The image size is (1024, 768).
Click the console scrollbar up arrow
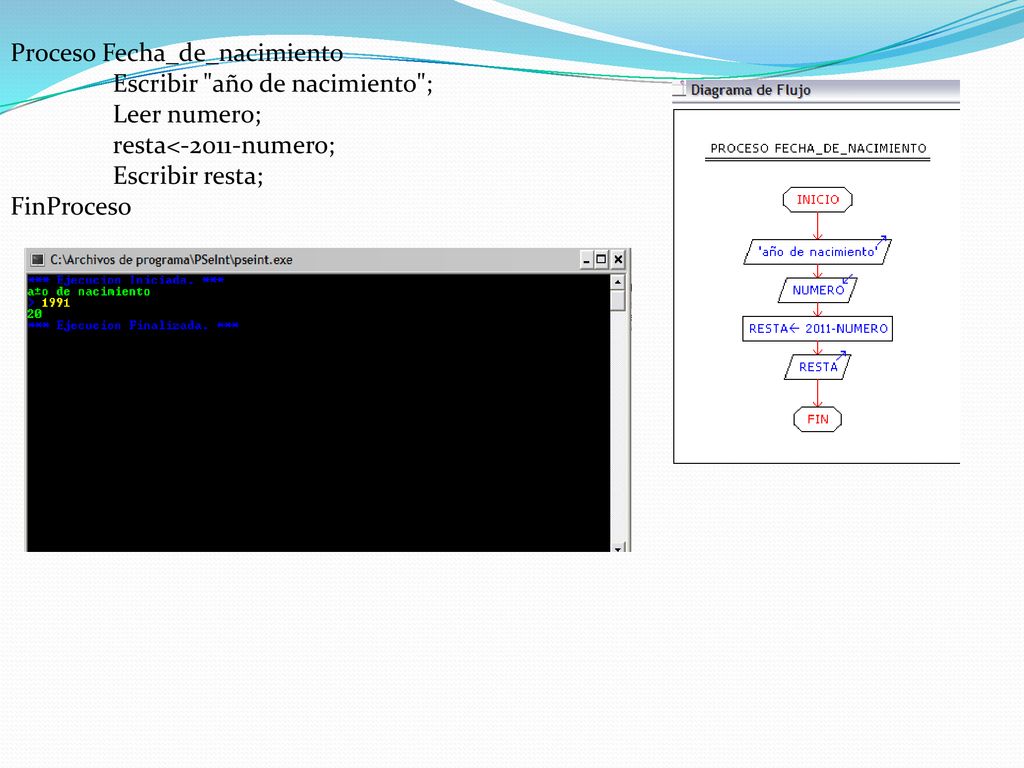click(618, 282)
